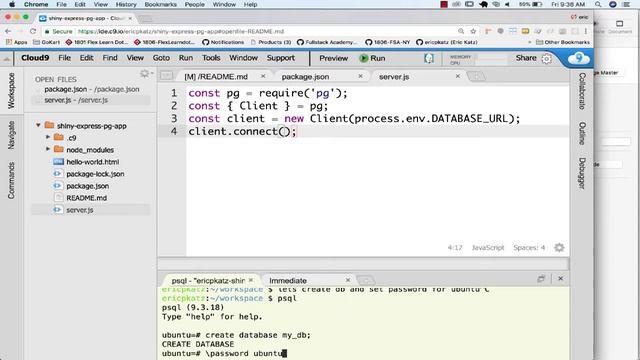640x360 pixels.
Task: Click the memory and CPU usage meter
Action: (477, 60)
